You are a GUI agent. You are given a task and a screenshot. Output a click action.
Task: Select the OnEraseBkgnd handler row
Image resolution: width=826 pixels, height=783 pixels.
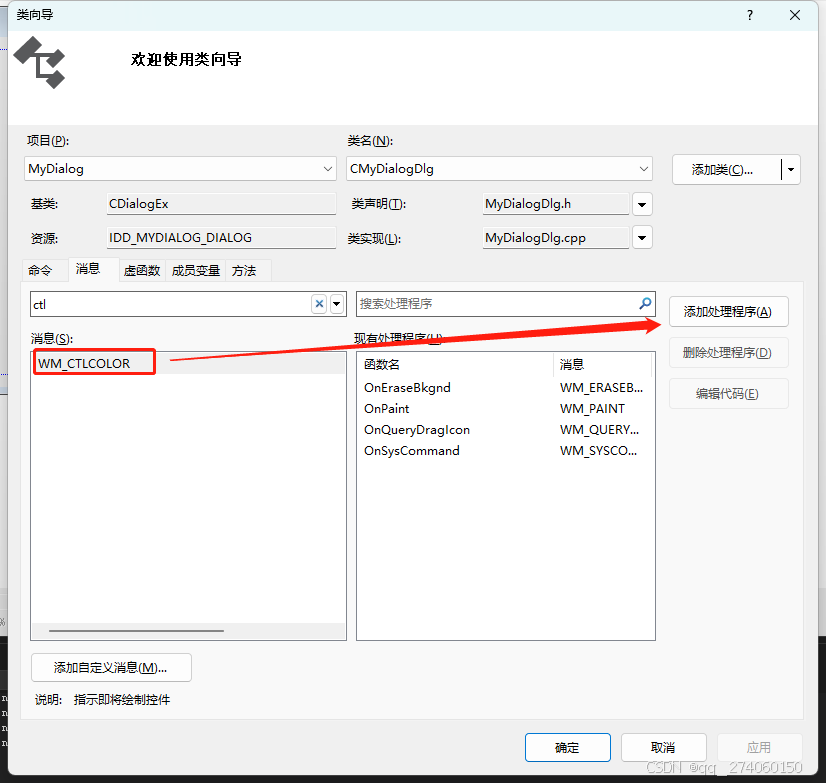pyautogui.click(x=505, y=388)
